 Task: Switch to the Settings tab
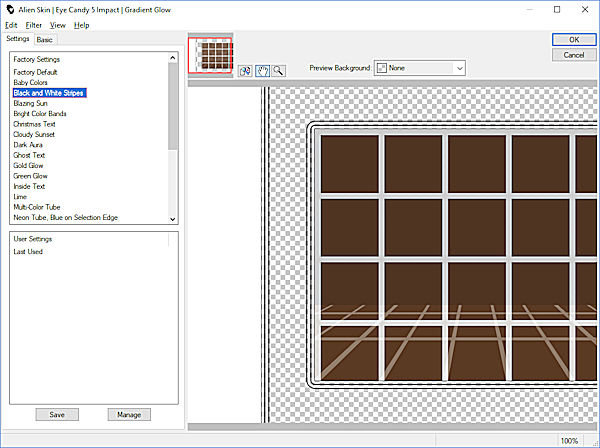18,39
